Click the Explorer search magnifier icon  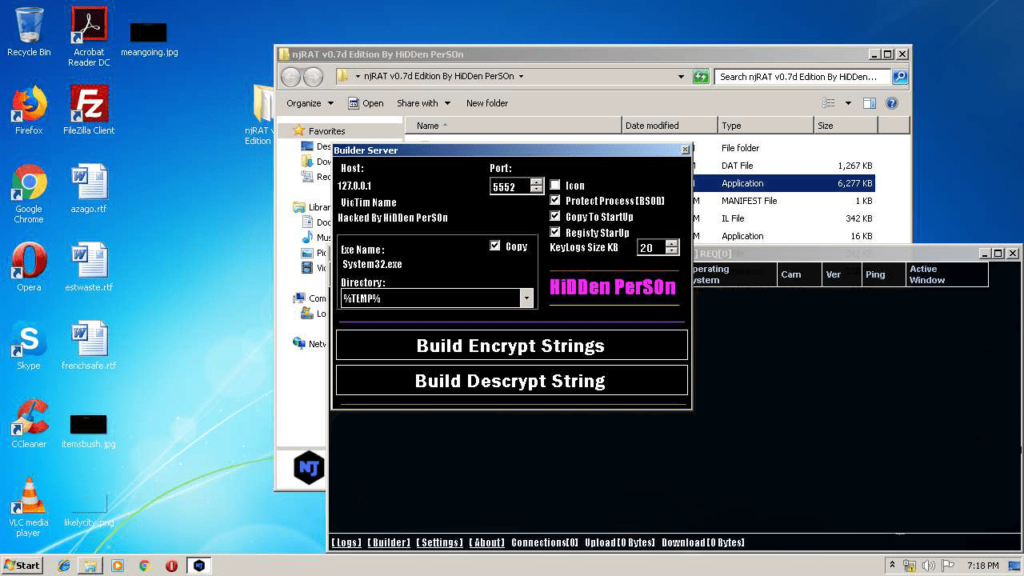pos(900,76)
